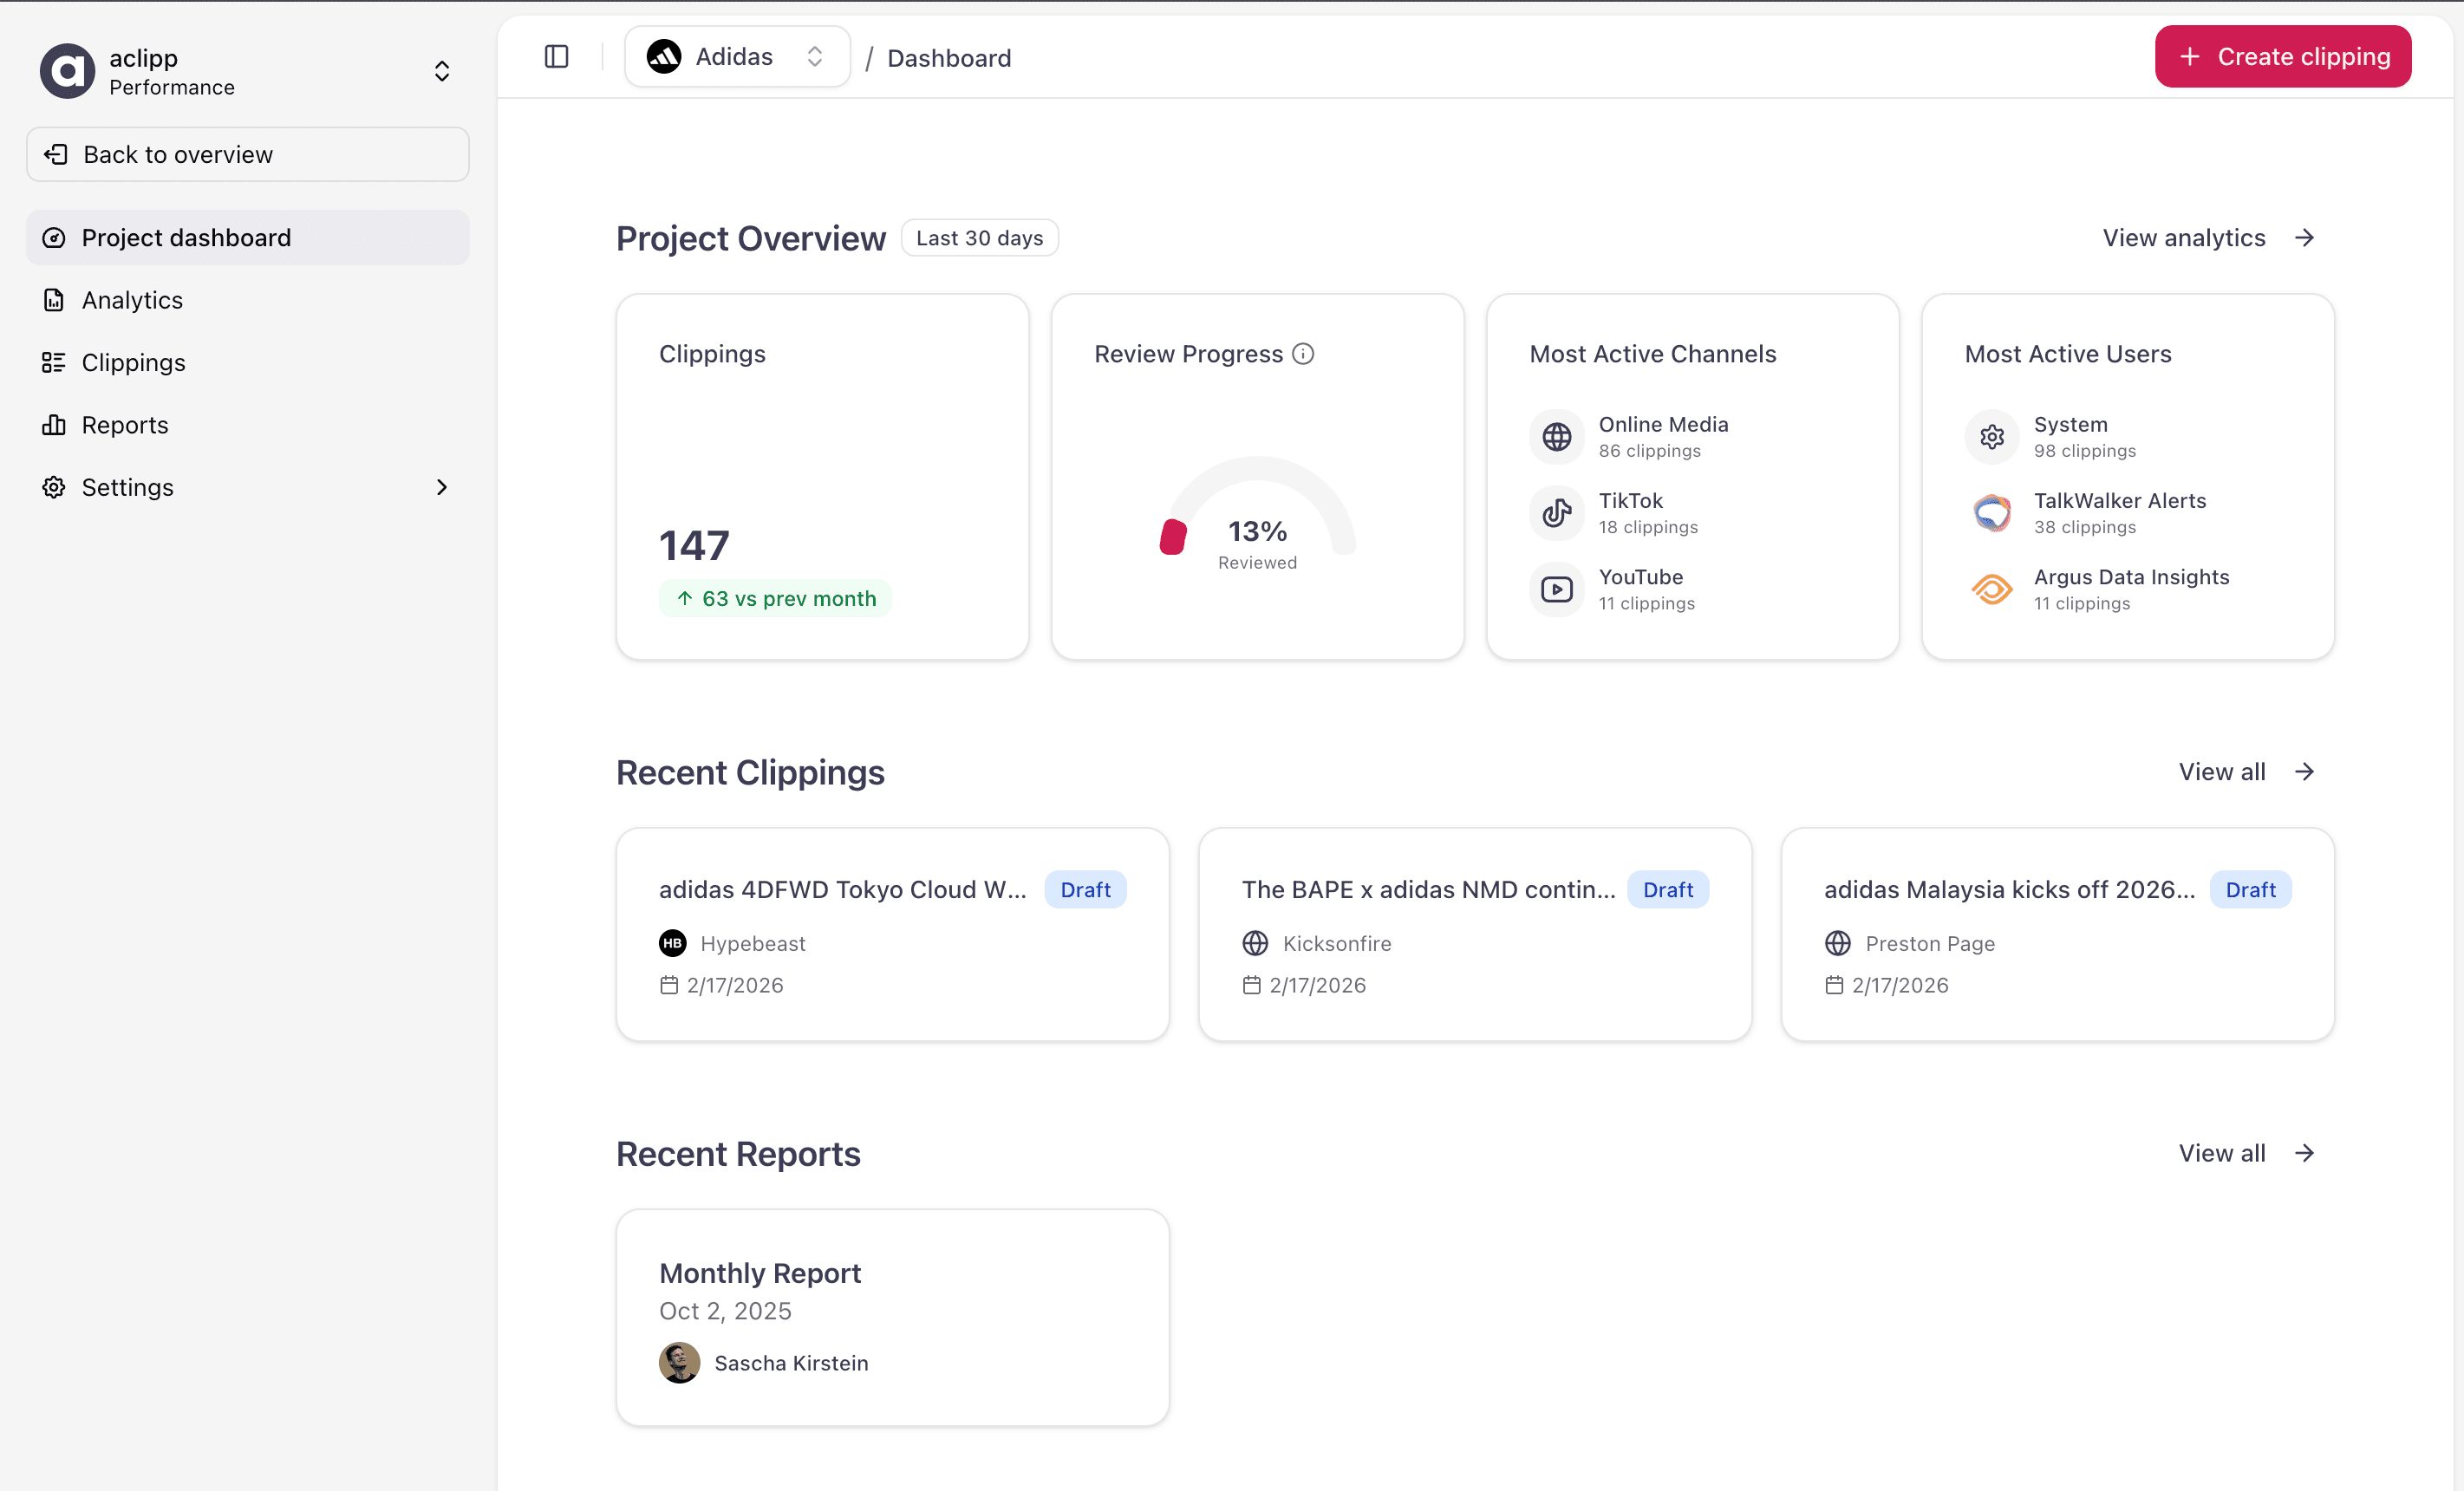Image resolution: width=2464 pixels, height=1491 pixels.
Task: Open the Dashboard breadcrumb item
Action: pos(948,58)
